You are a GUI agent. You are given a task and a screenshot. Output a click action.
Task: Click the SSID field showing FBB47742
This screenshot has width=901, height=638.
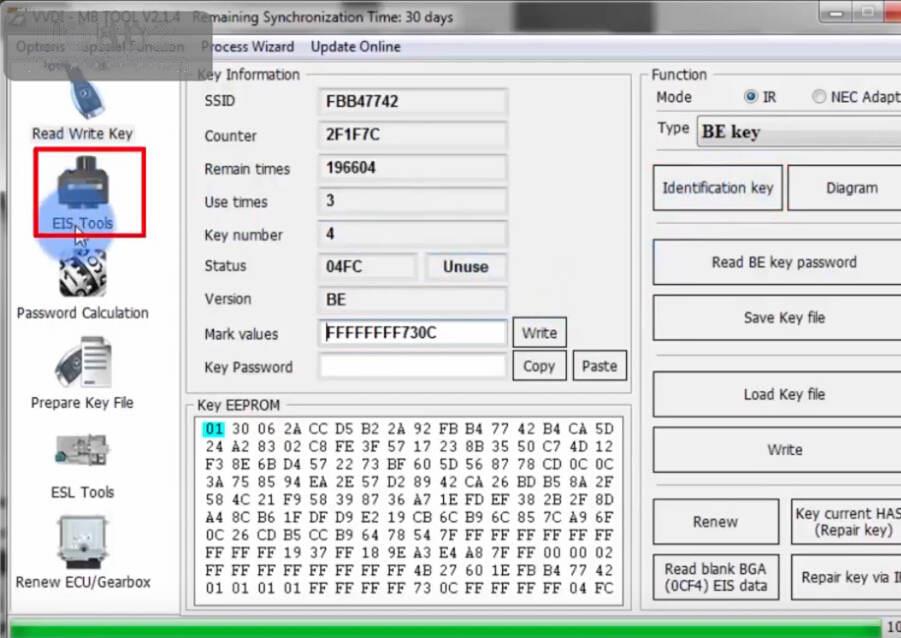pyautogui.click(x=413, y=102)
